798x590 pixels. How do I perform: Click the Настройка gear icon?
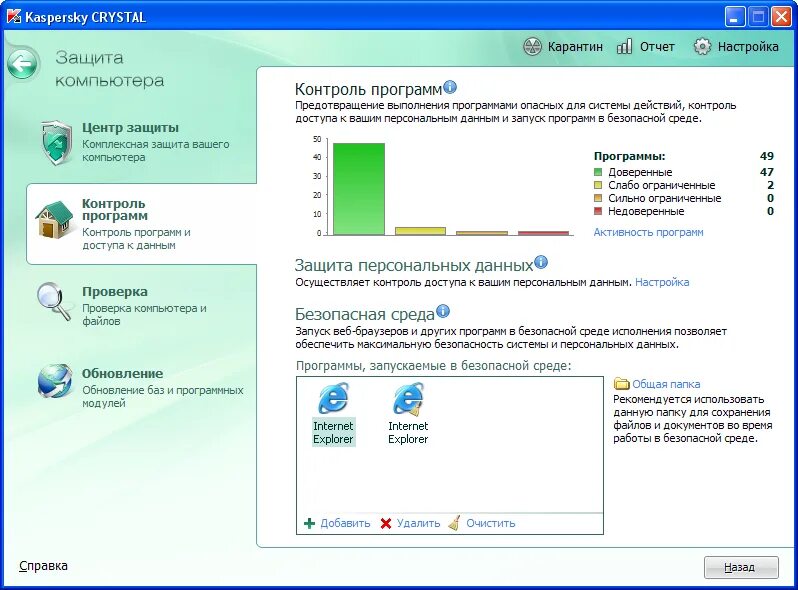click(702, 47)
